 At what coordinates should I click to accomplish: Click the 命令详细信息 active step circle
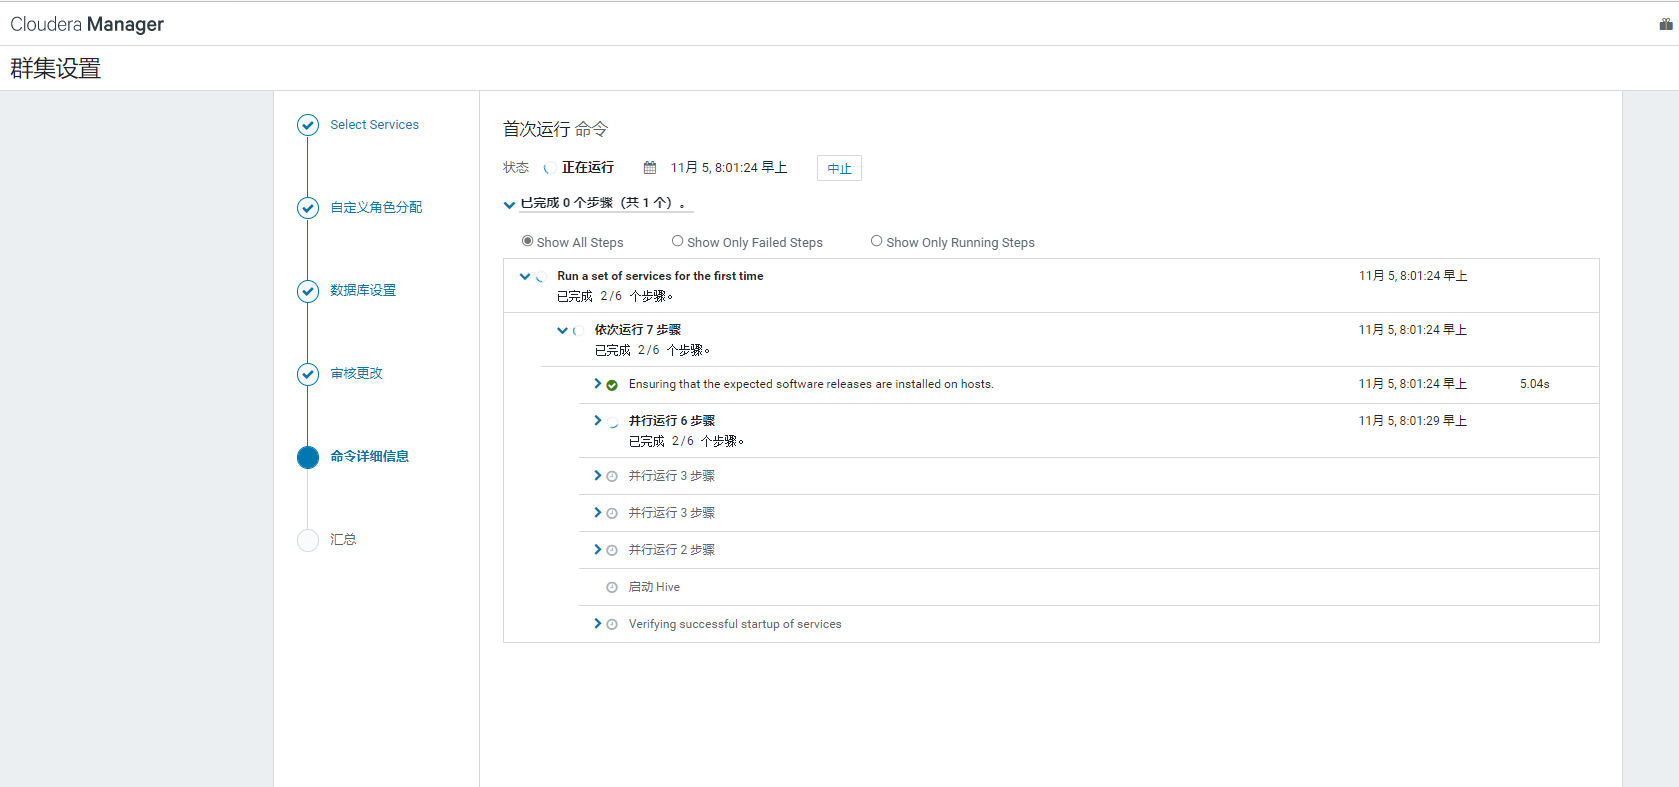pyautogui.click(x=308, y=457)
